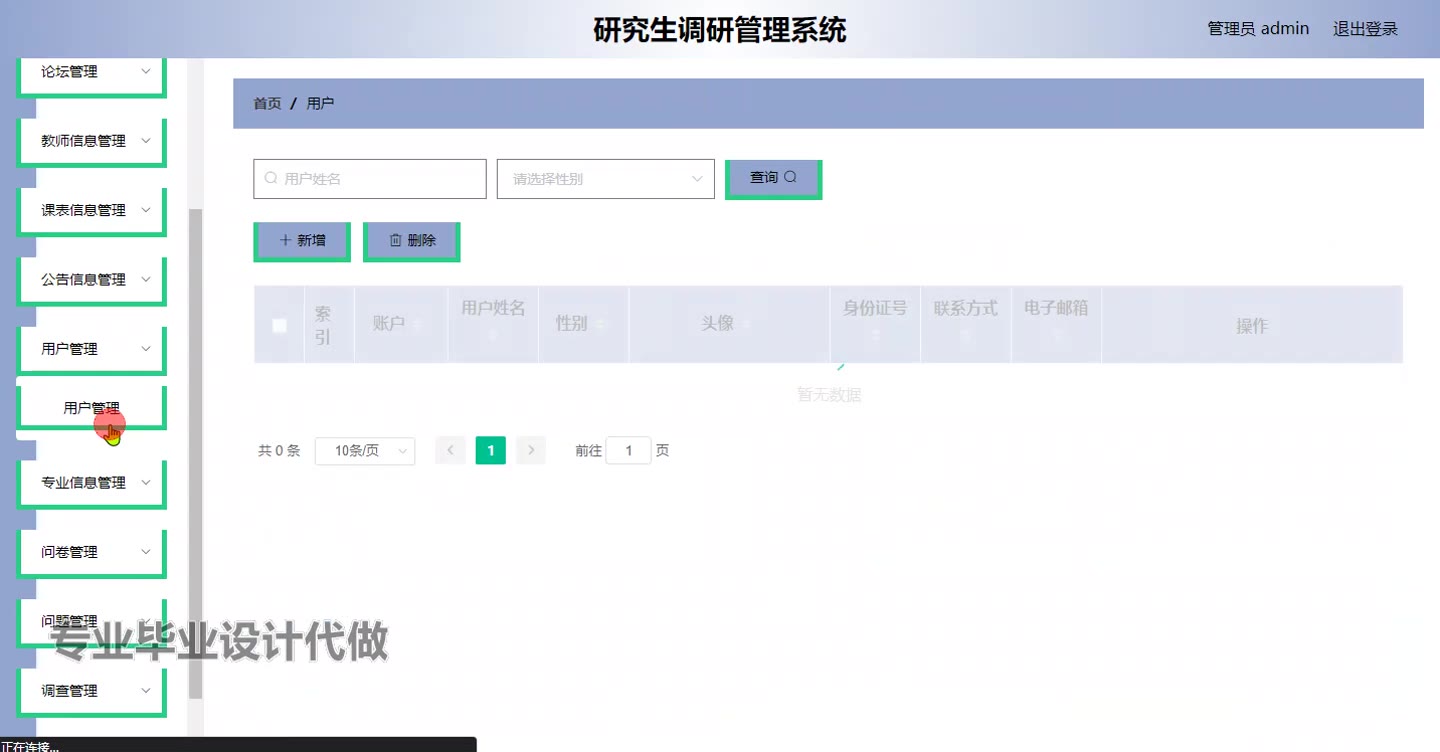Click the sidebar vertical scrollbar

pos(195,450)
